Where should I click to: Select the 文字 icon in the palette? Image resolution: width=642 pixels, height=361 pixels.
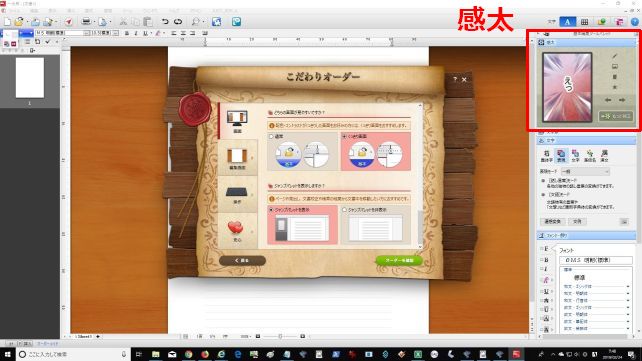click(x=576, y=156)
